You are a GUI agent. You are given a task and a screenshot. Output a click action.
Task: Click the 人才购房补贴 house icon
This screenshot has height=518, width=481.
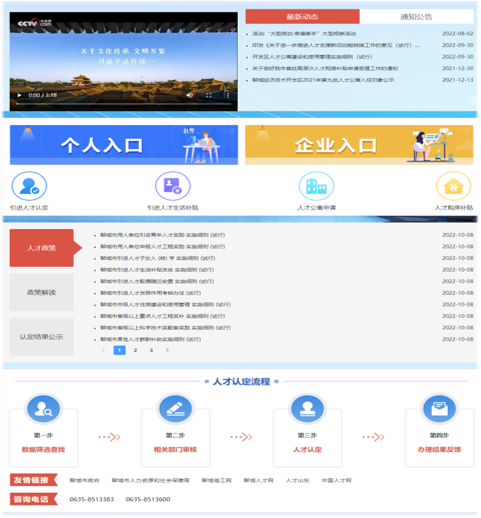454,186
